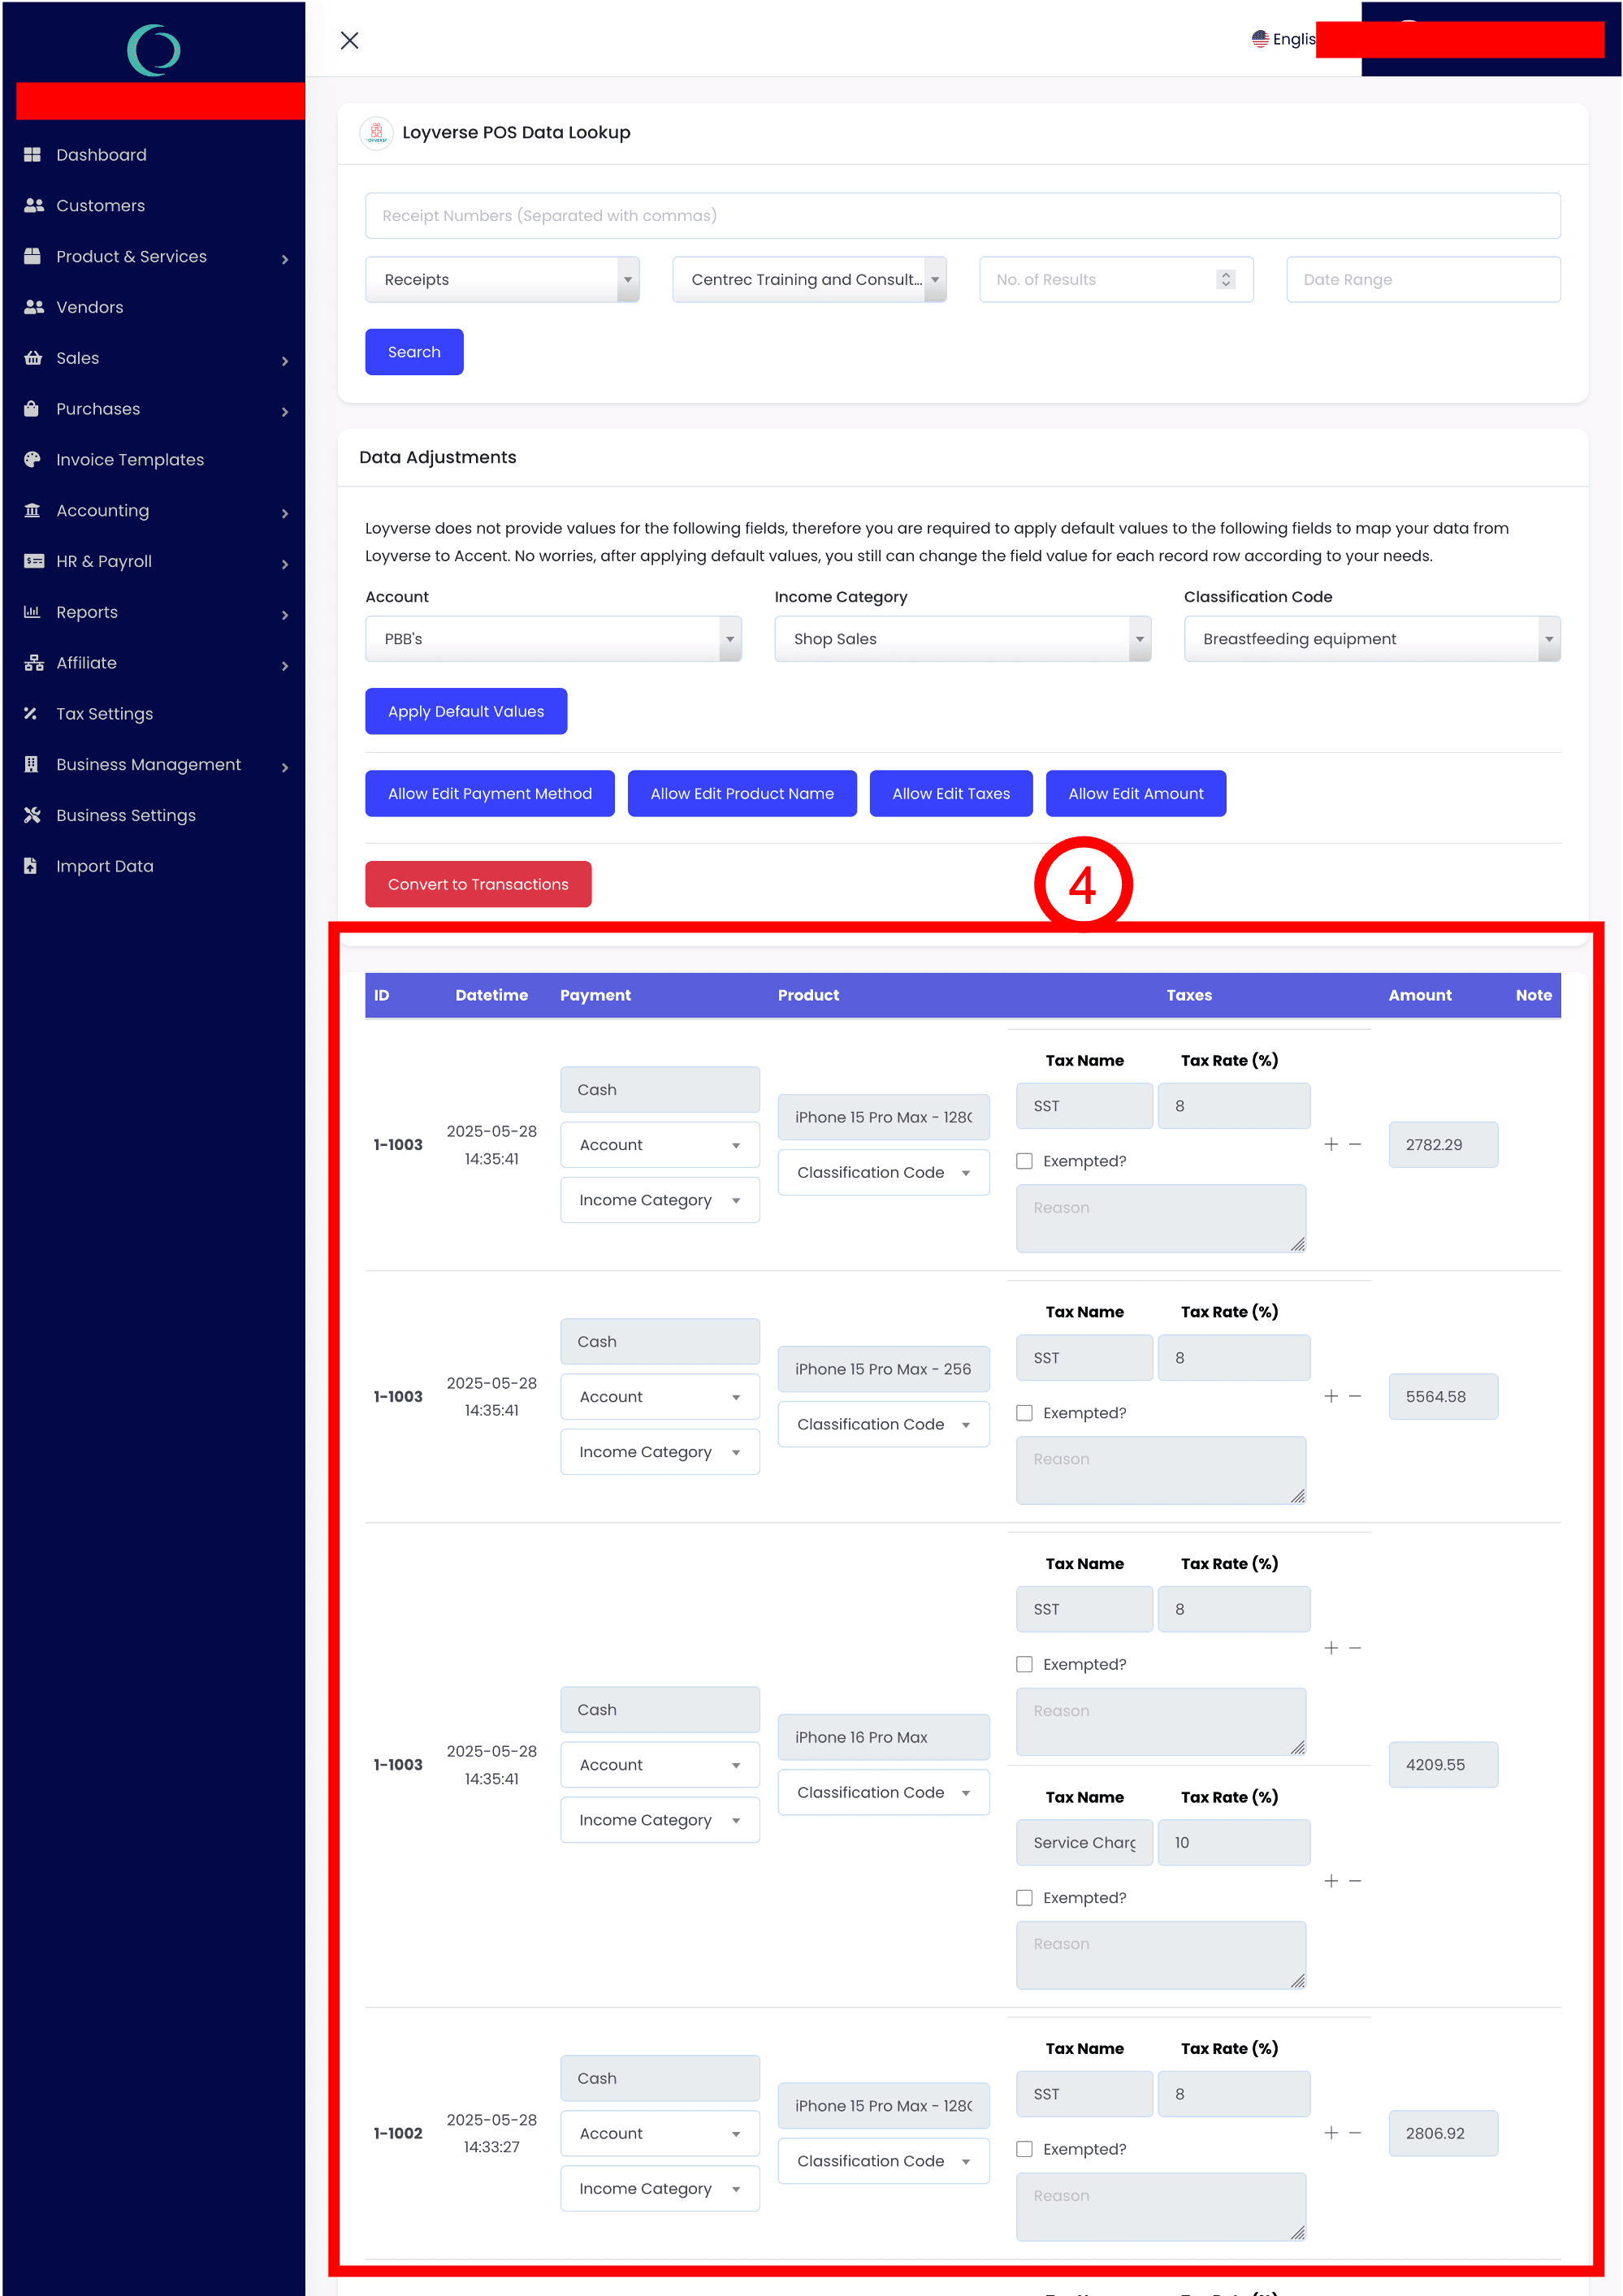This screenshot has height=2296, width=1623.
Task: Enable Exempted for receipt 1-1002
Action: coord(1024,2149)
